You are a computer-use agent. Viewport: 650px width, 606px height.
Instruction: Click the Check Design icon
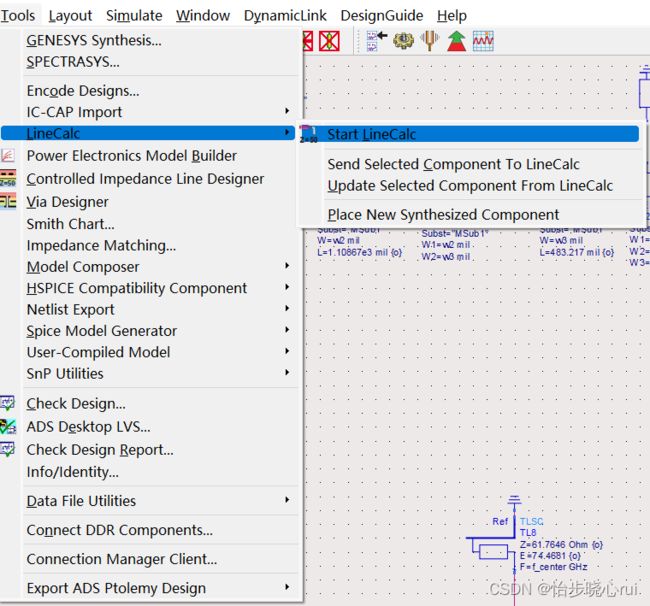point(8,403)
